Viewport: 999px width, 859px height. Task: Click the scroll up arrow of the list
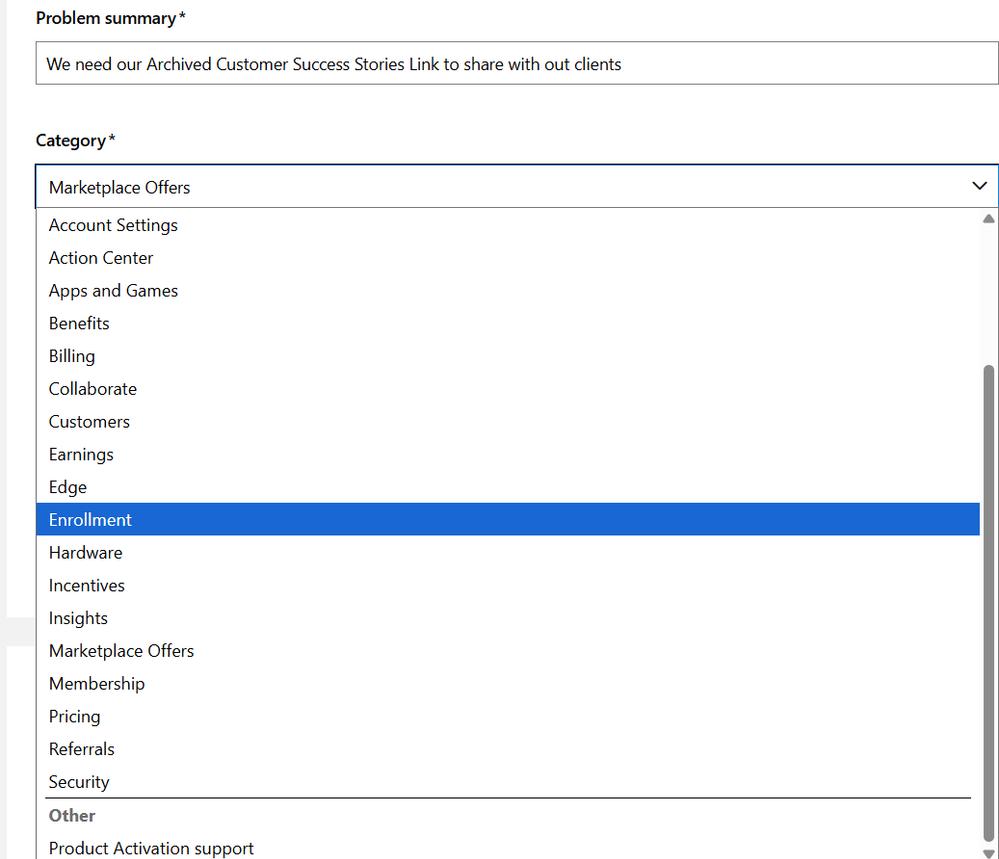989,219
